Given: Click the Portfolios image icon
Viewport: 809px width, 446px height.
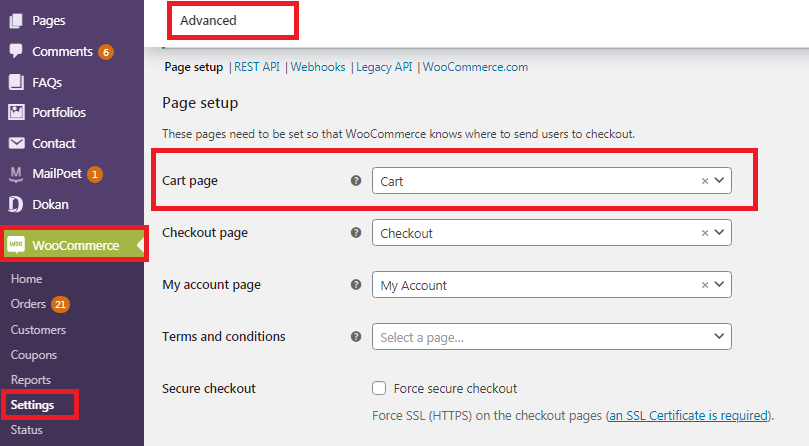Looking at the screenshot, I should 16,112.
